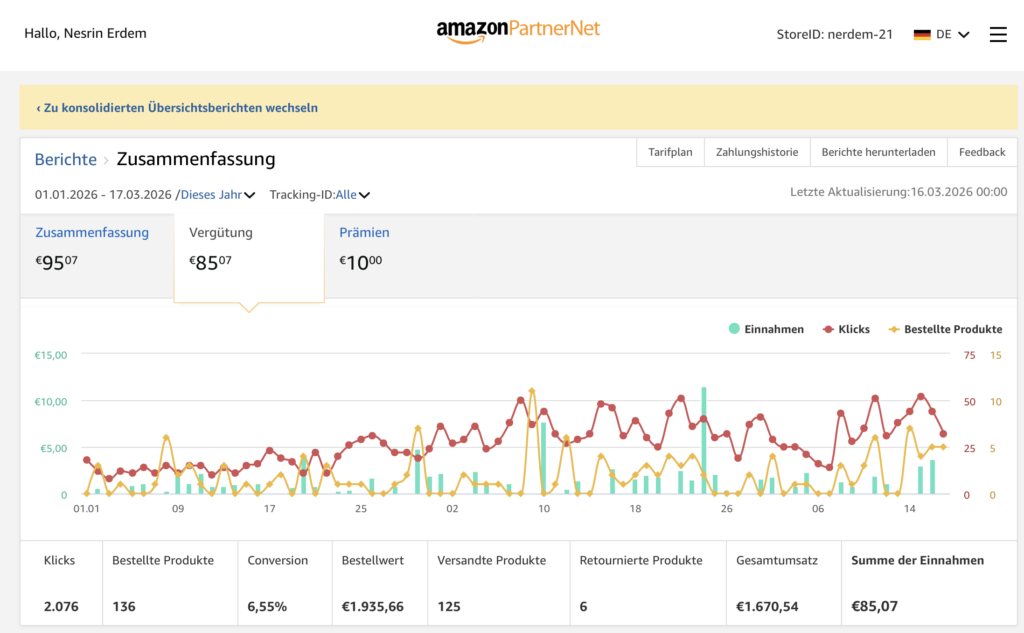Go to consolidated overview reports link
The height and width of the screenshot is (633, 1024).
[177, 107]
